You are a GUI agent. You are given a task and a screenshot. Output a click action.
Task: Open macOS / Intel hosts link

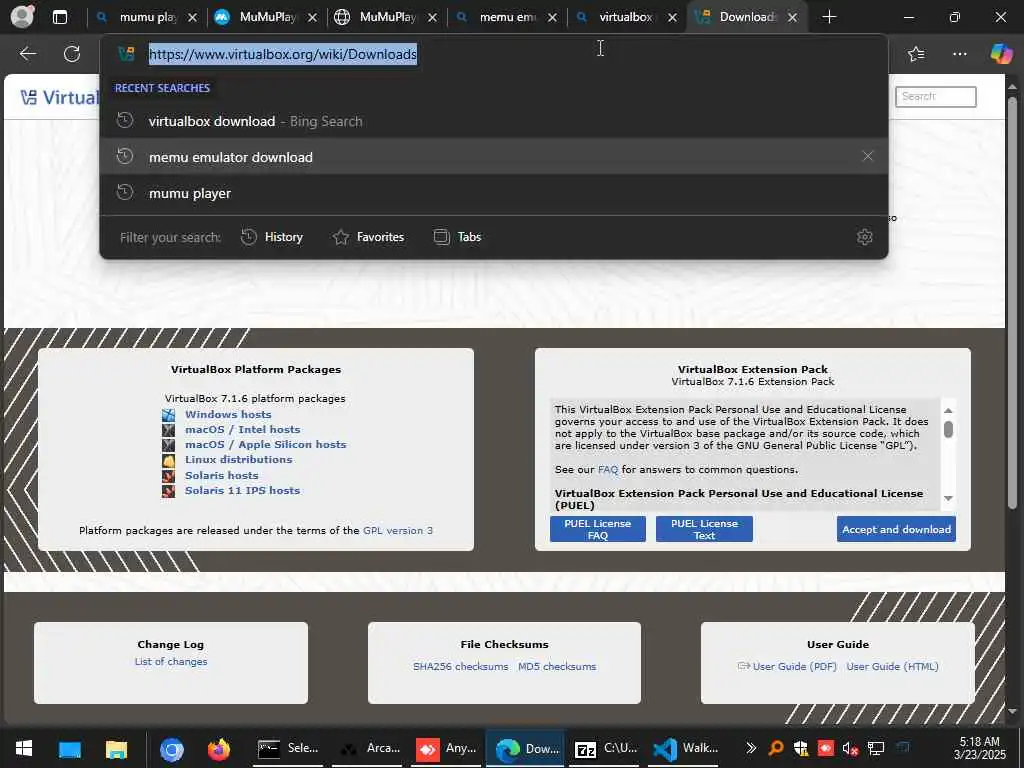242,429
